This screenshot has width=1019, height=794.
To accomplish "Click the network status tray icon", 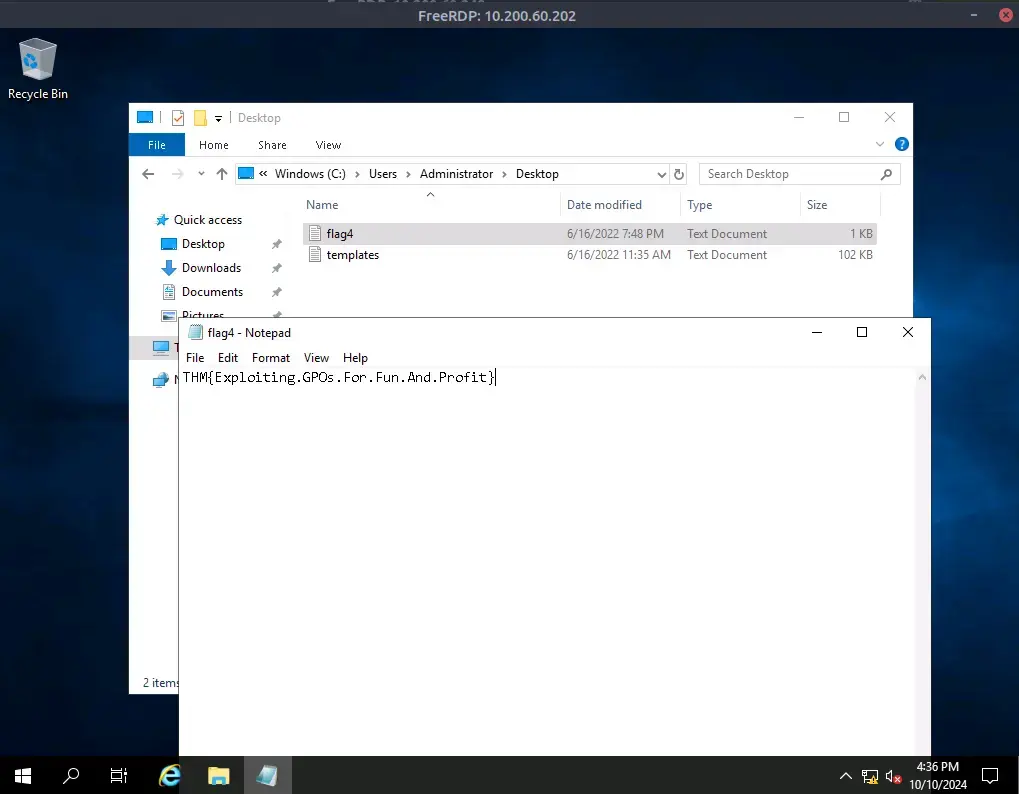I will pos(870,776).
